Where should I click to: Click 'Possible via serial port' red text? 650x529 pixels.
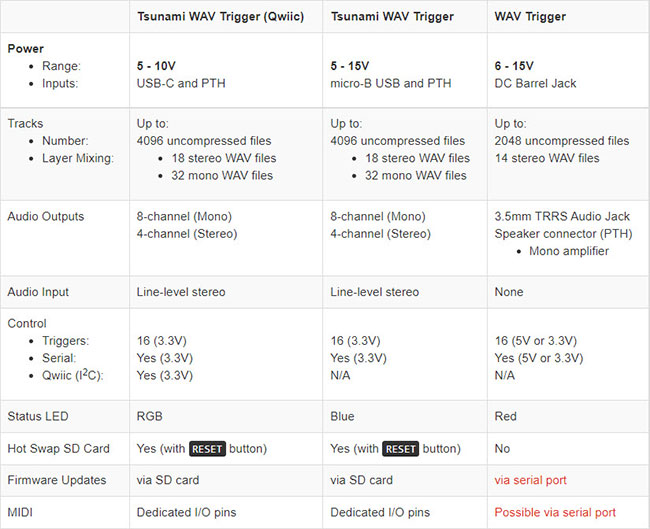pyautogui.click(x=555, y=512)
